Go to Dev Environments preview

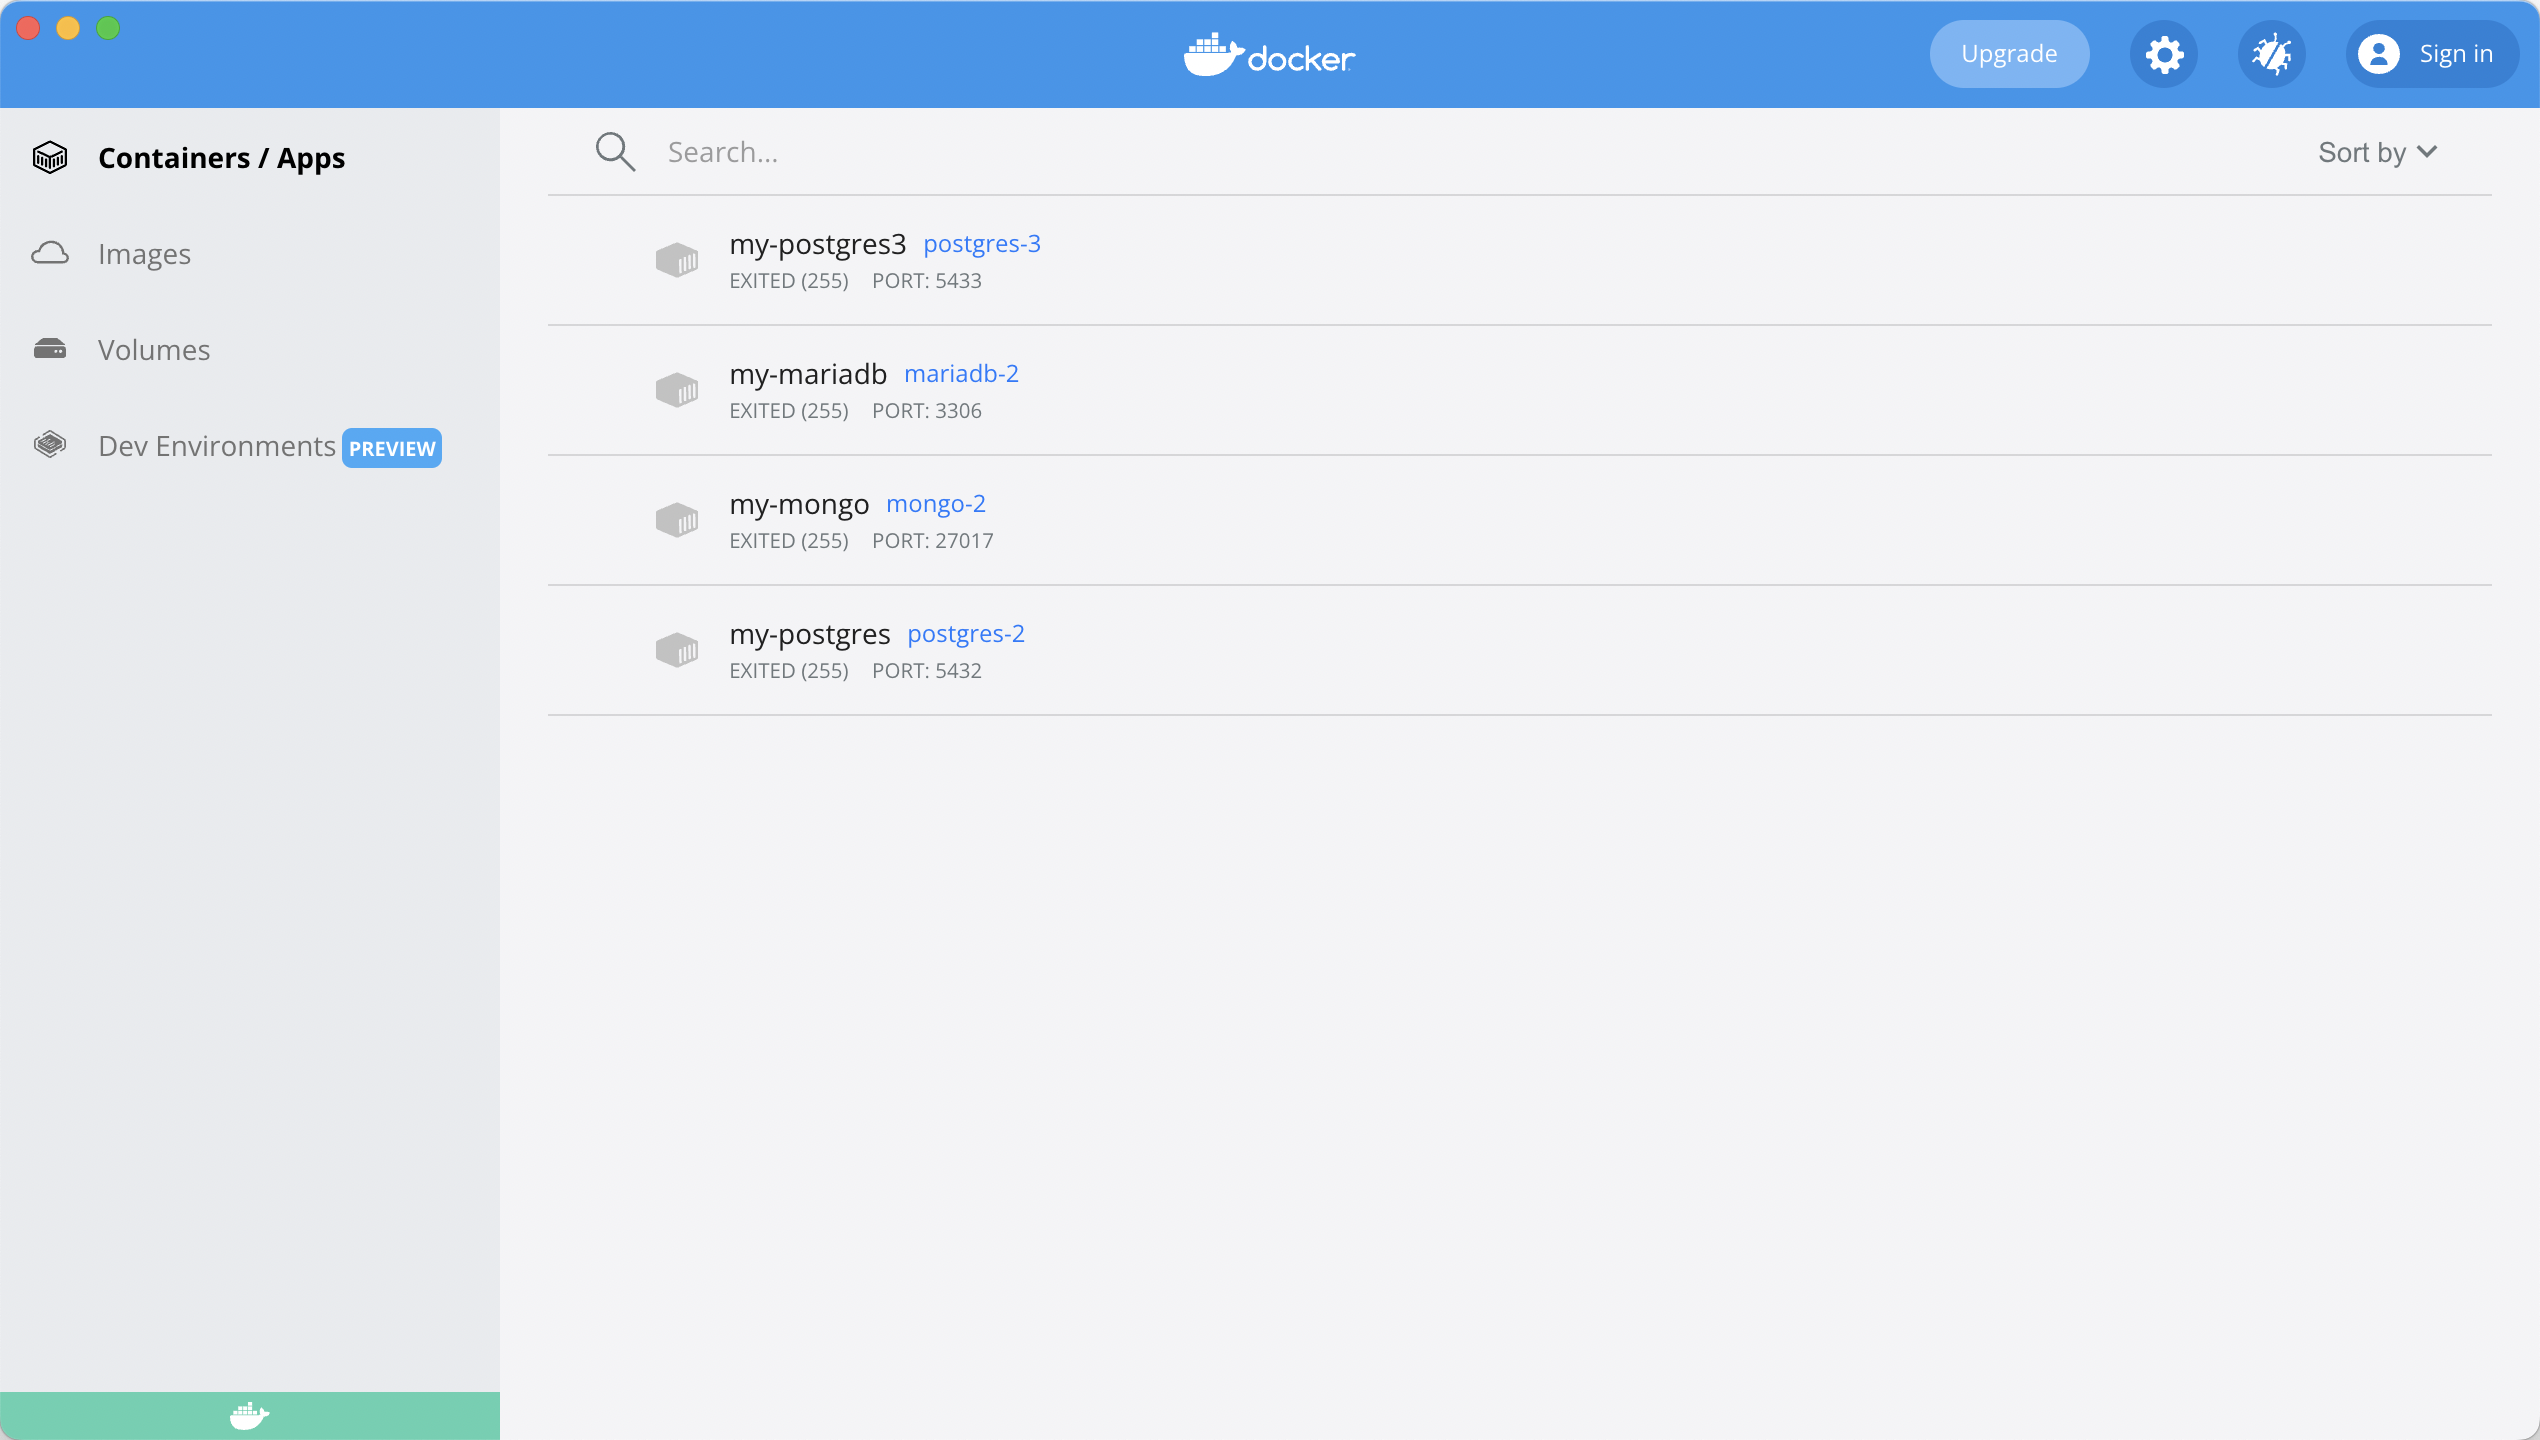217,446
